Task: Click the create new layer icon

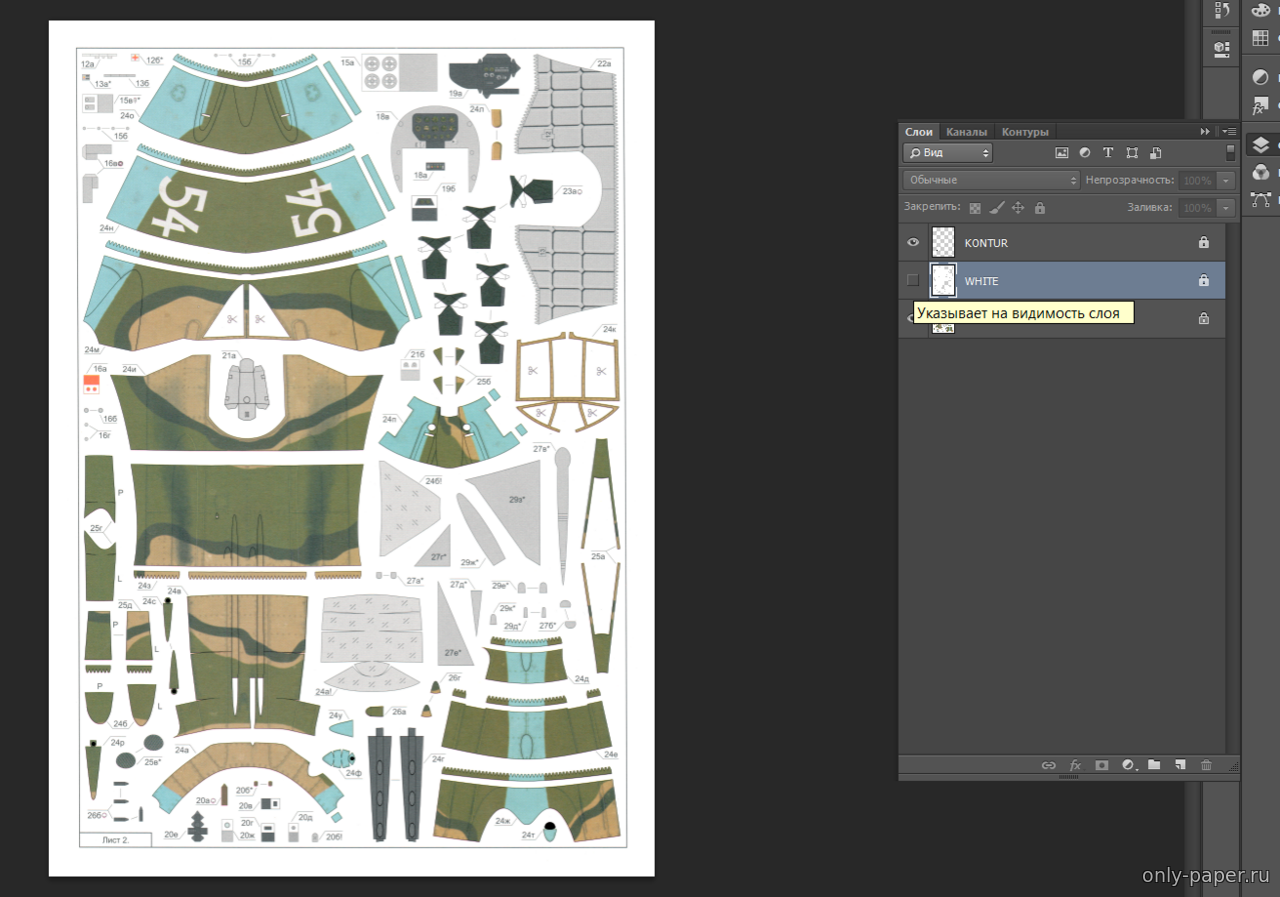Action: pos(1180,765)
